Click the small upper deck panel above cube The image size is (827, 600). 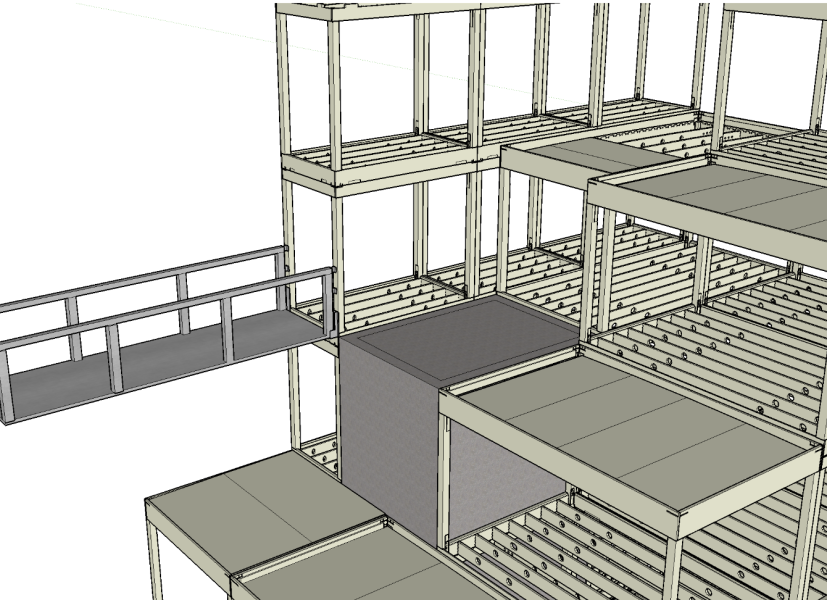coord(590,155)
